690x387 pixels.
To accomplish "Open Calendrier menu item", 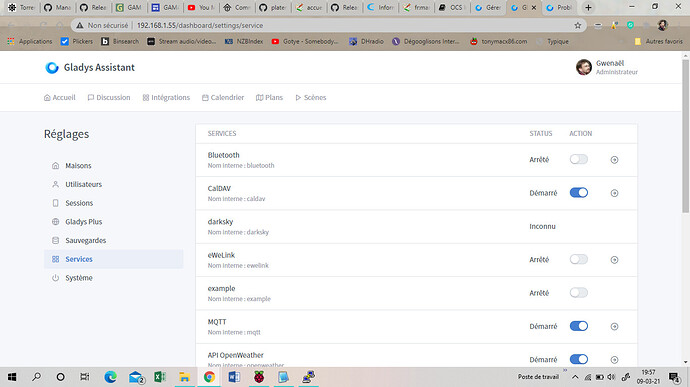I will click(x=223, y=98).
